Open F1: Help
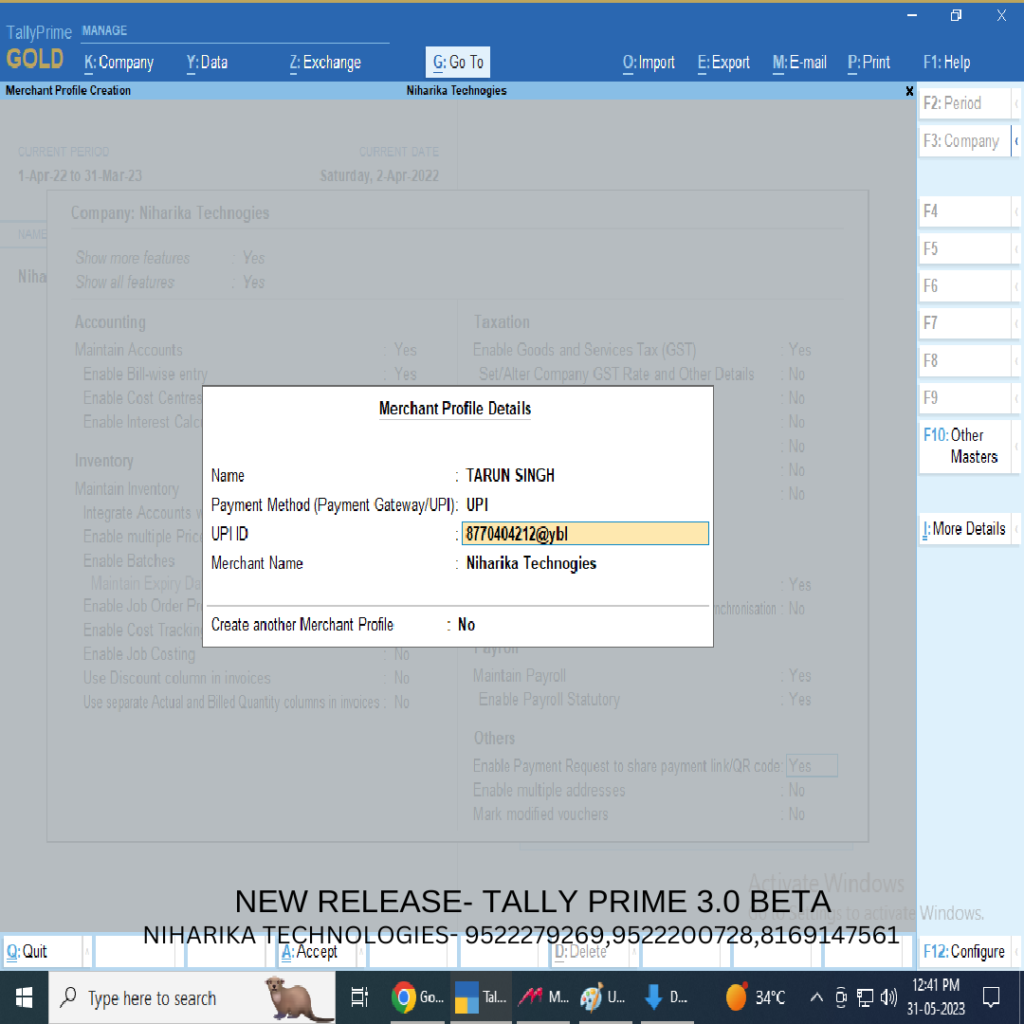The height and width of the screenshot is (1024, 1024). click(946, 63)
